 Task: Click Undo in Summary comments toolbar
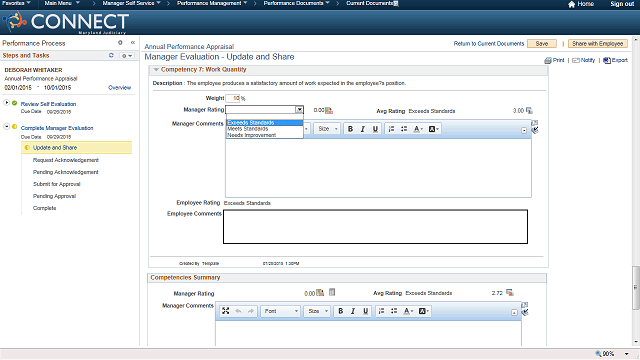click(x=238, y=311)
